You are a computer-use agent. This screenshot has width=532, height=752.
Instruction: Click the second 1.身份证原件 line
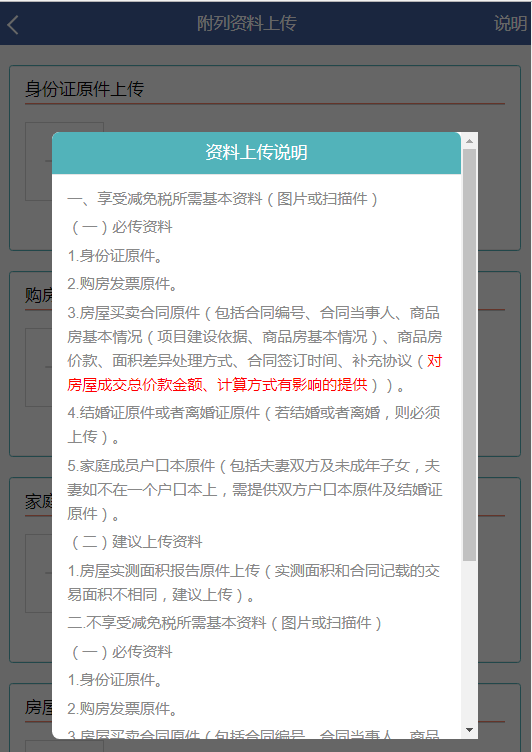click(115, 680)
